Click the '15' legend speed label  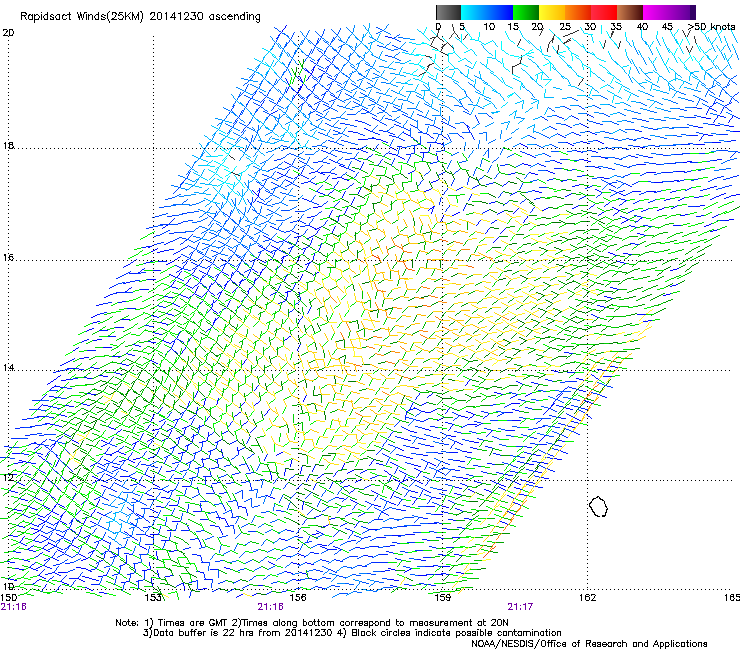tap(513, 26)
